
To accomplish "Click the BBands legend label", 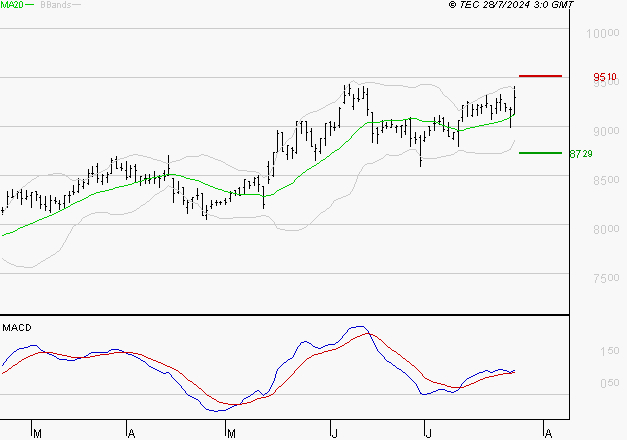I will pyautogui.click(x=56, y=5).
